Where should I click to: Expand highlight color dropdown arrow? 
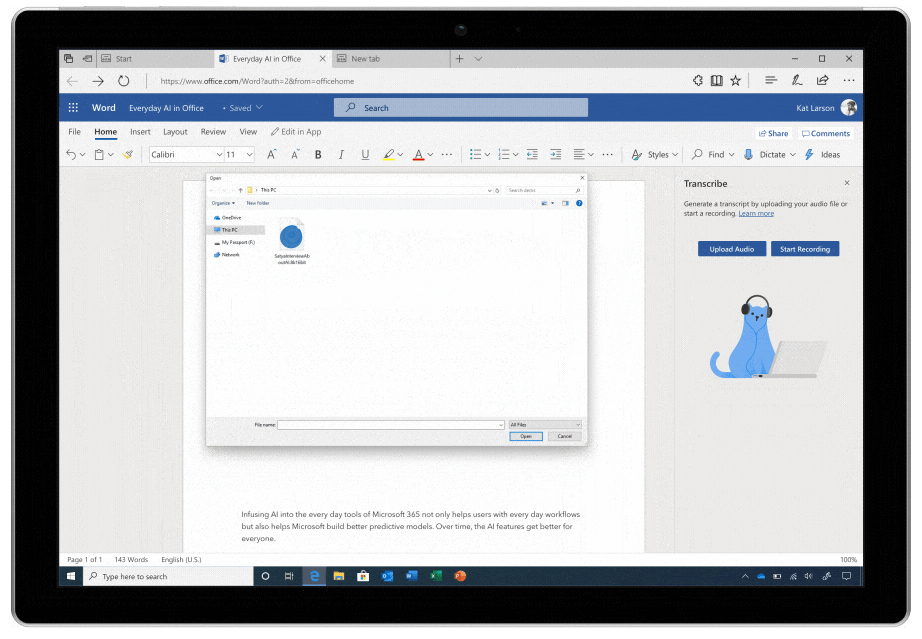pyautogui.click(x=400, y=155)
